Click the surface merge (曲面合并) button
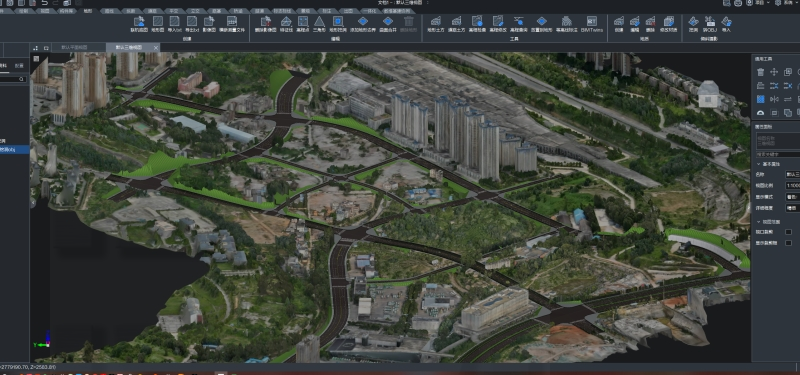This screenshot has width=800, height=375. coord(388,24)
